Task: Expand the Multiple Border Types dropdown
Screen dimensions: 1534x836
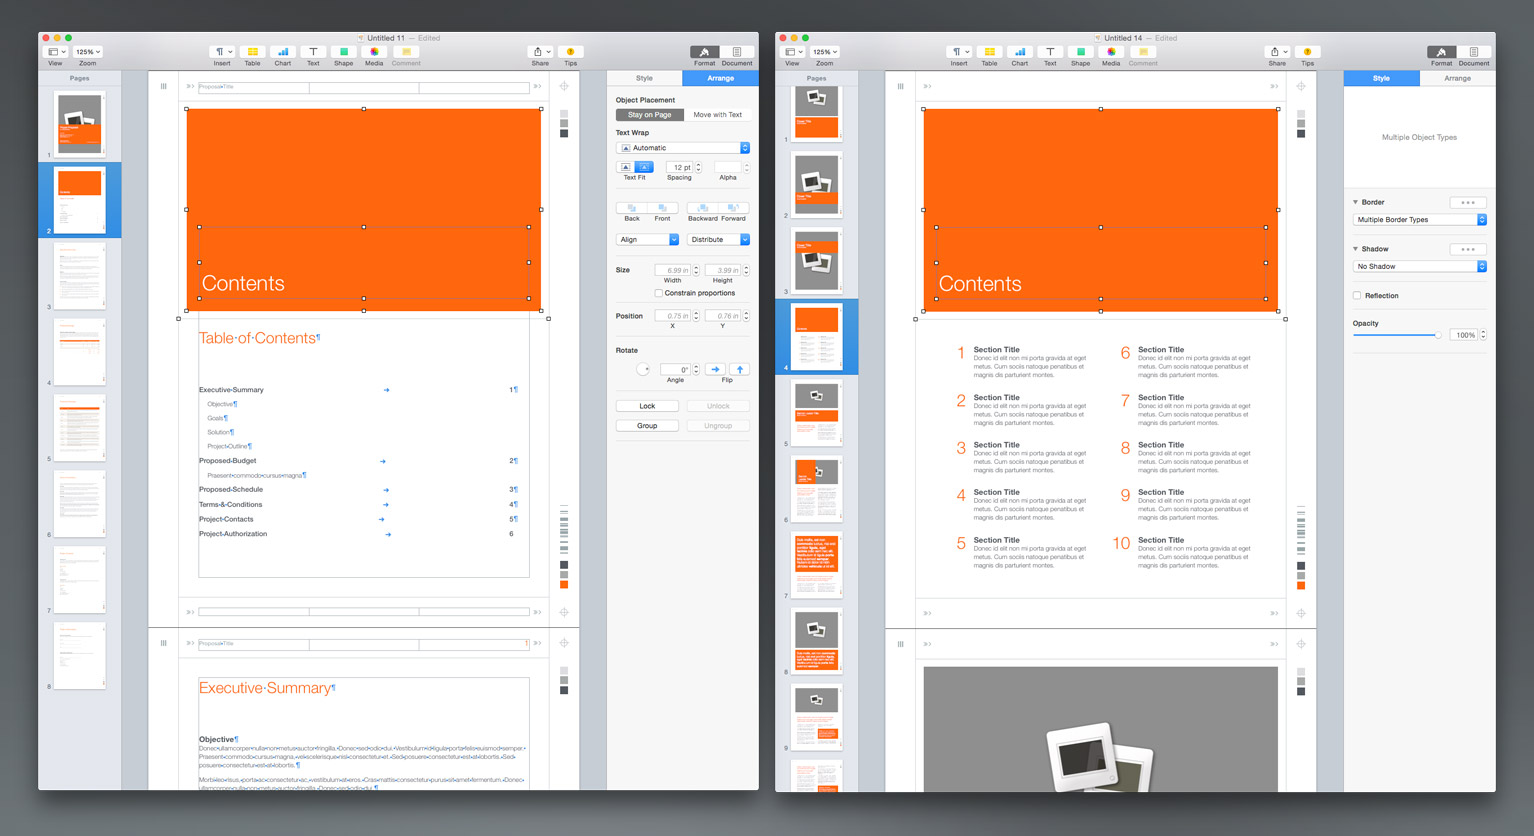Action: pyautogui.click(x=1420, y=220)
